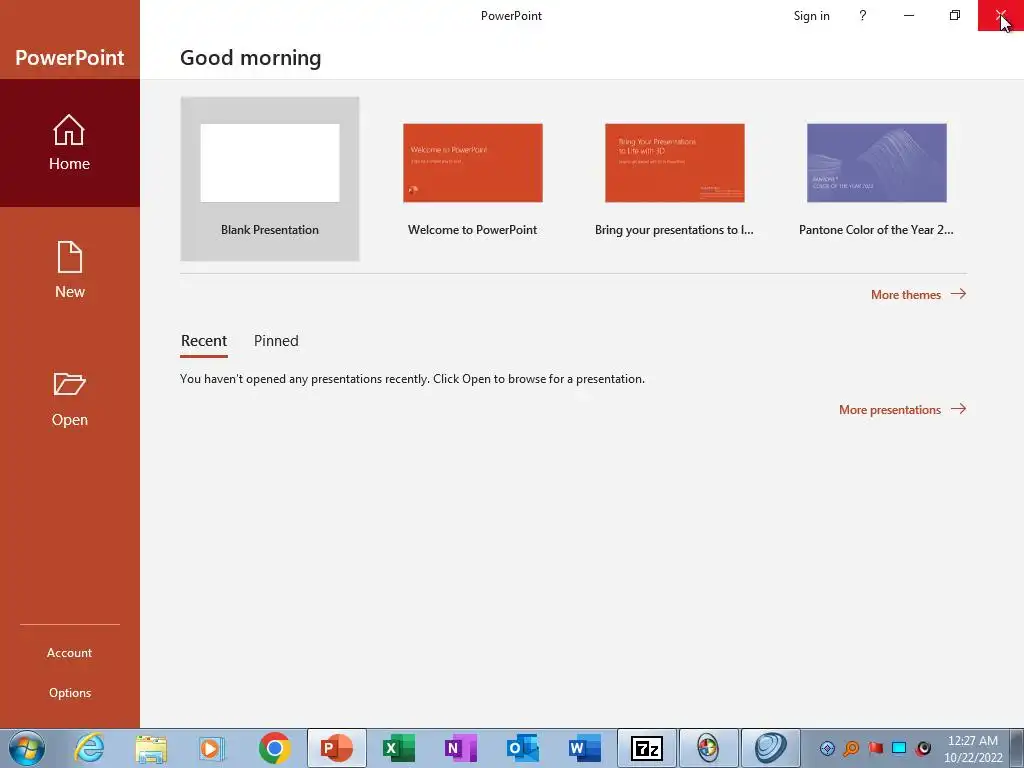This screenshot has height=768, width=1024.
Task: Minimize the PowerPoint window
Action: click(908, 16)
